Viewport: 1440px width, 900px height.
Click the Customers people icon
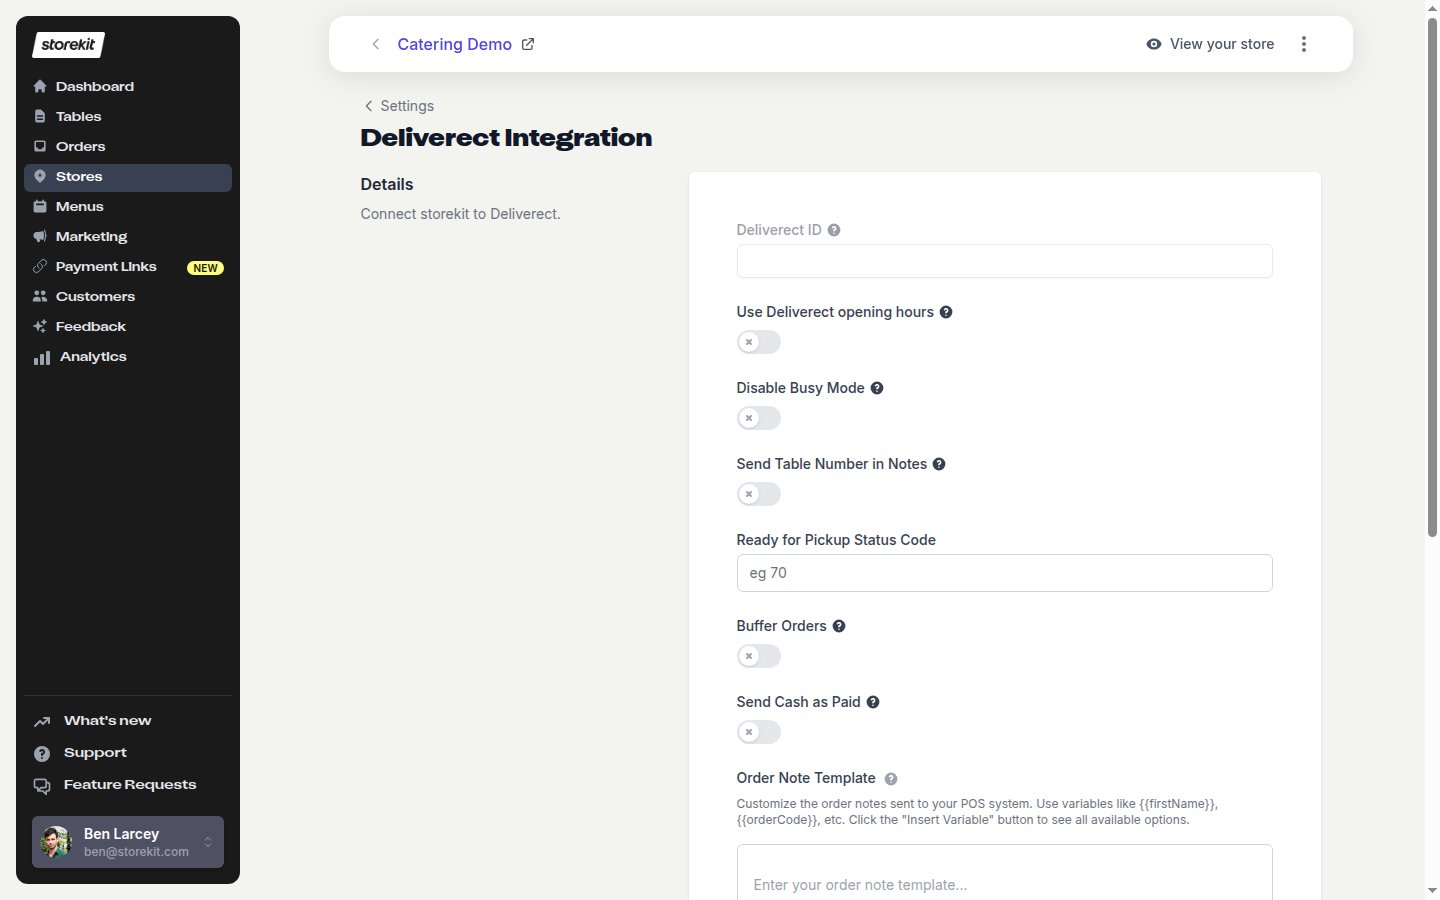[x=40, y=297]
